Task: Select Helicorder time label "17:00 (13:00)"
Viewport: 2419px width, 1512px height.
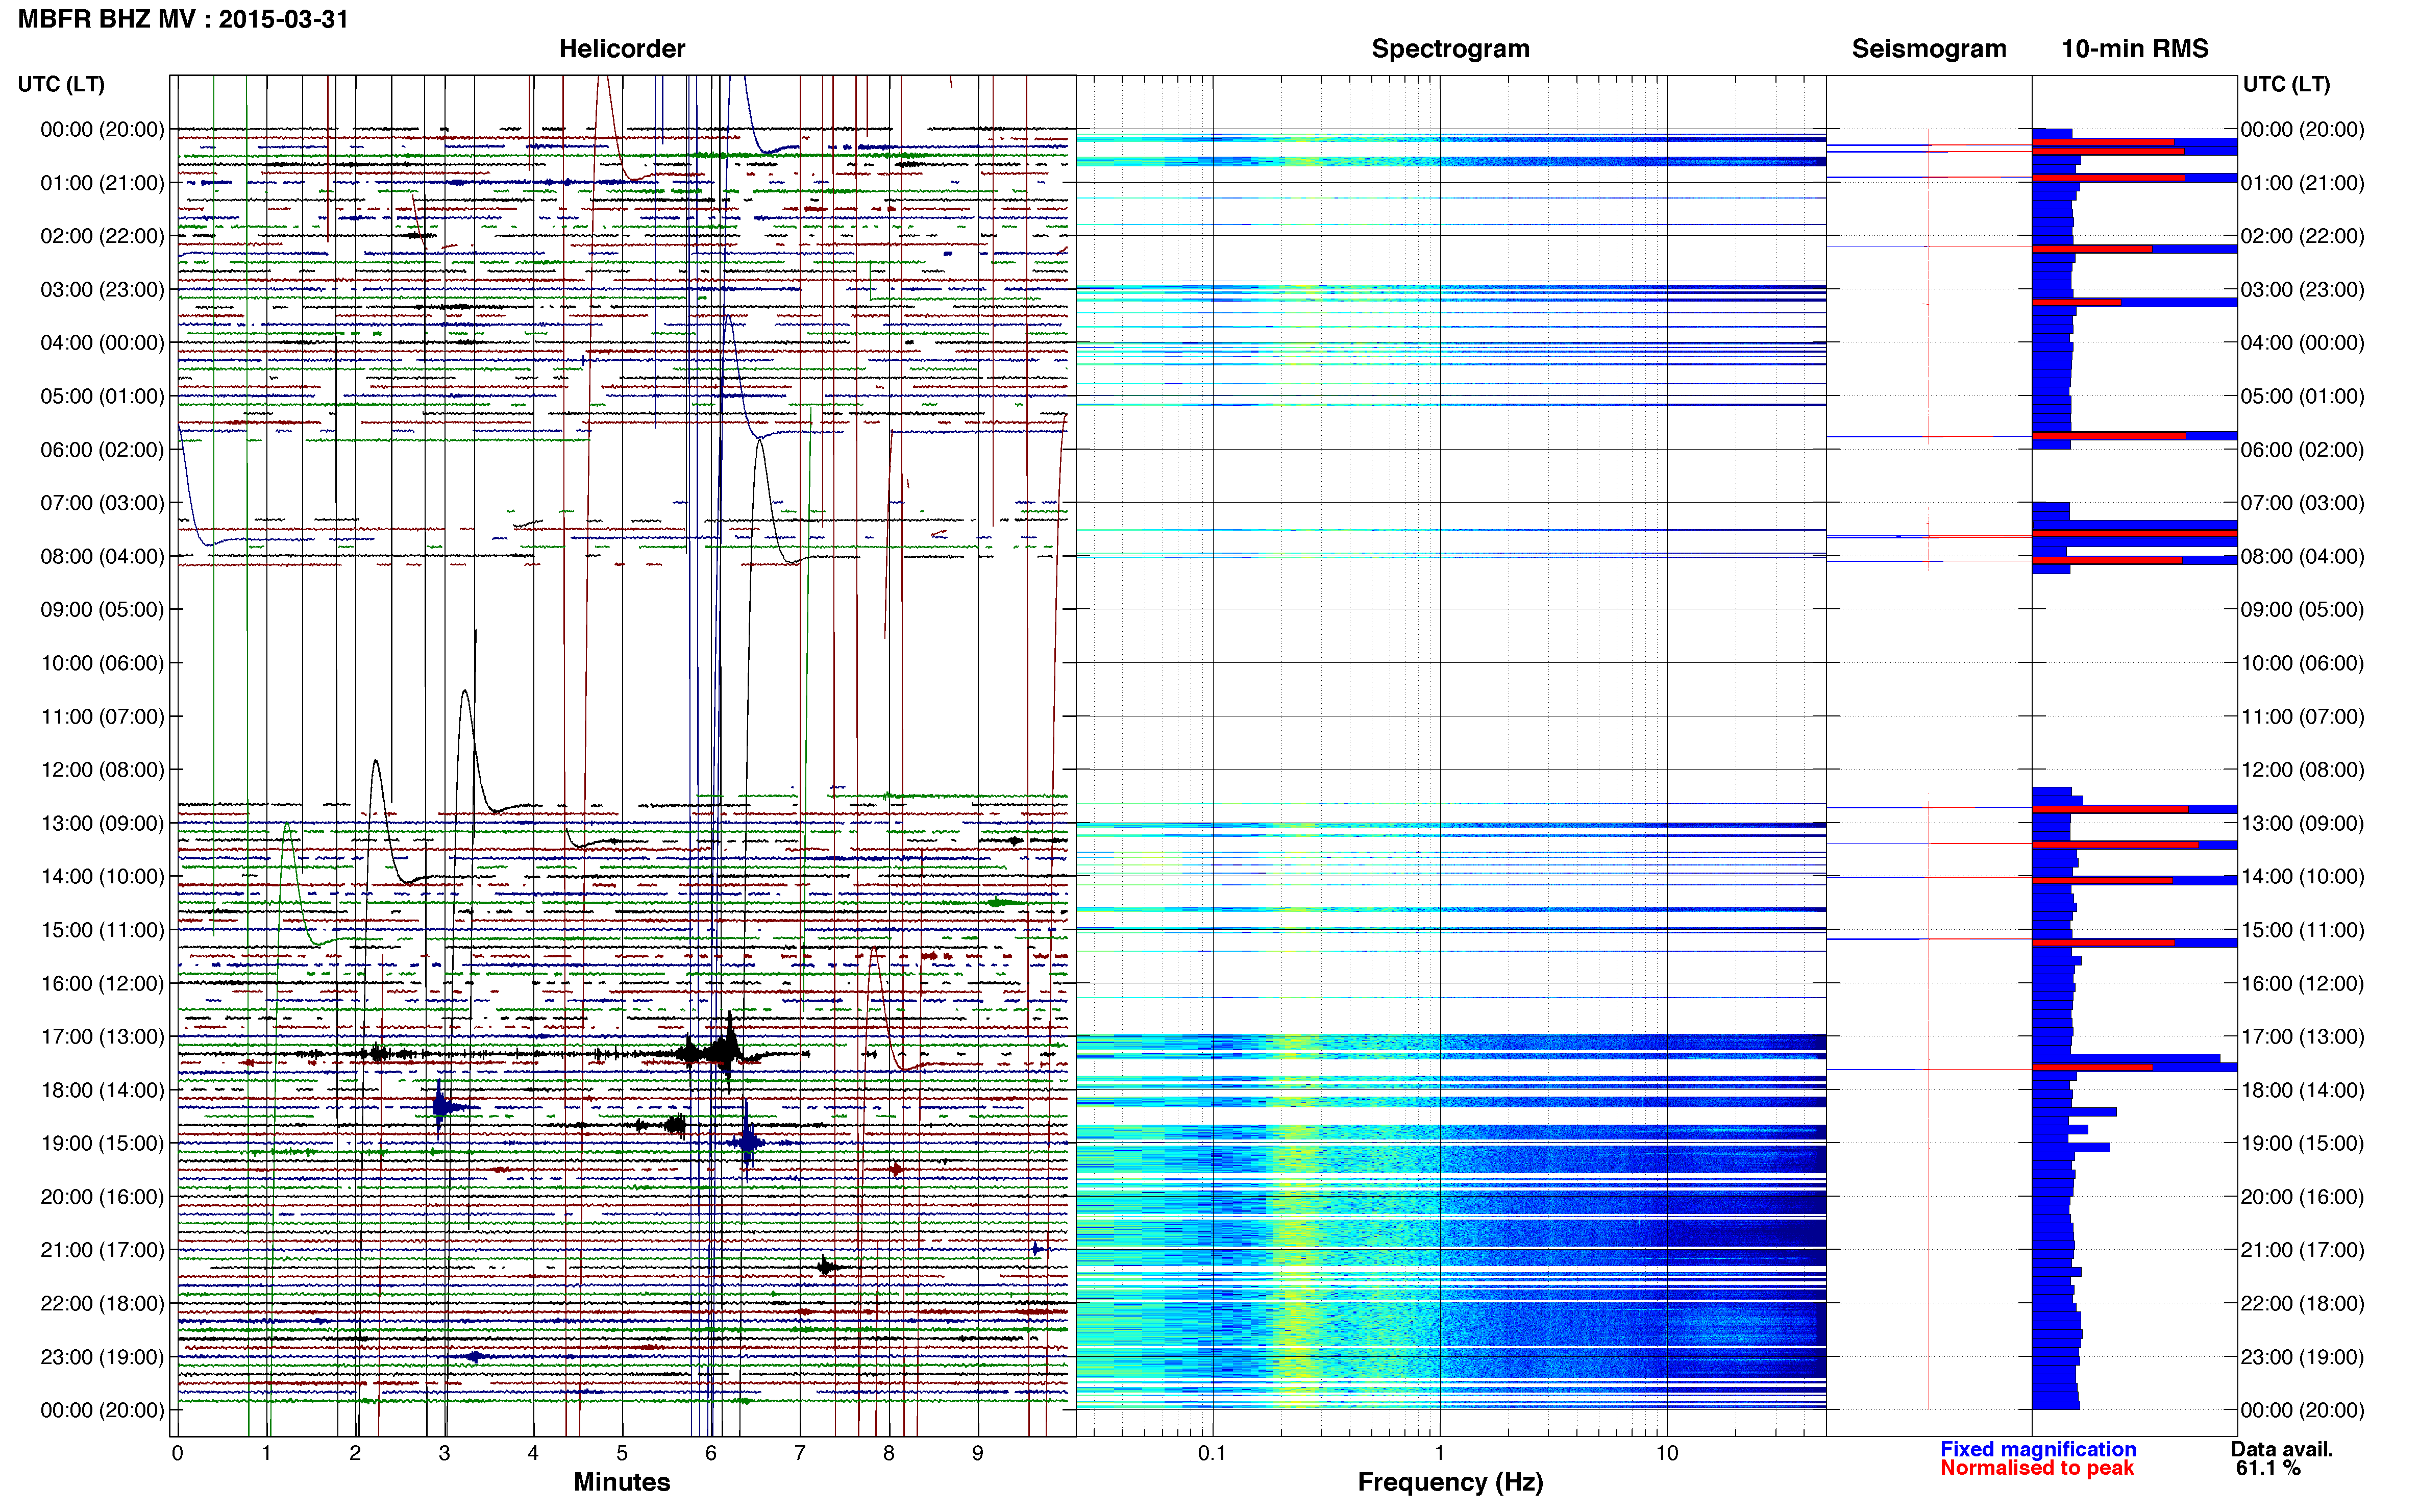Action: [102, 1037]
